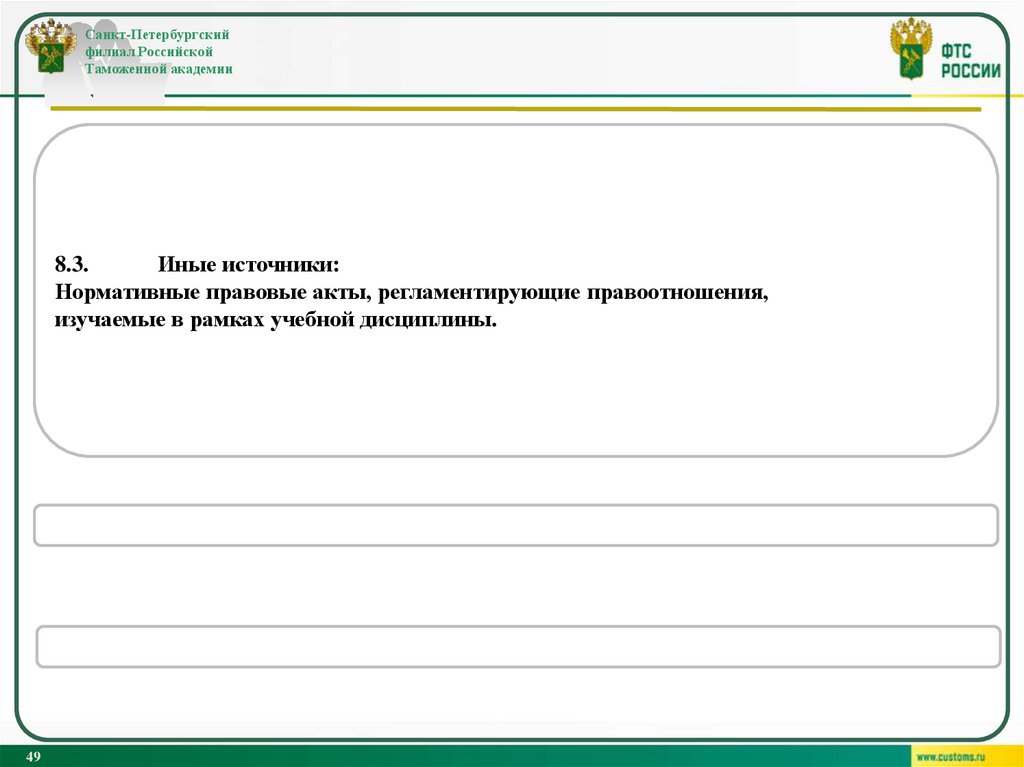
Task: Click the upper empty rounded text box
Action: click(516, 525)
